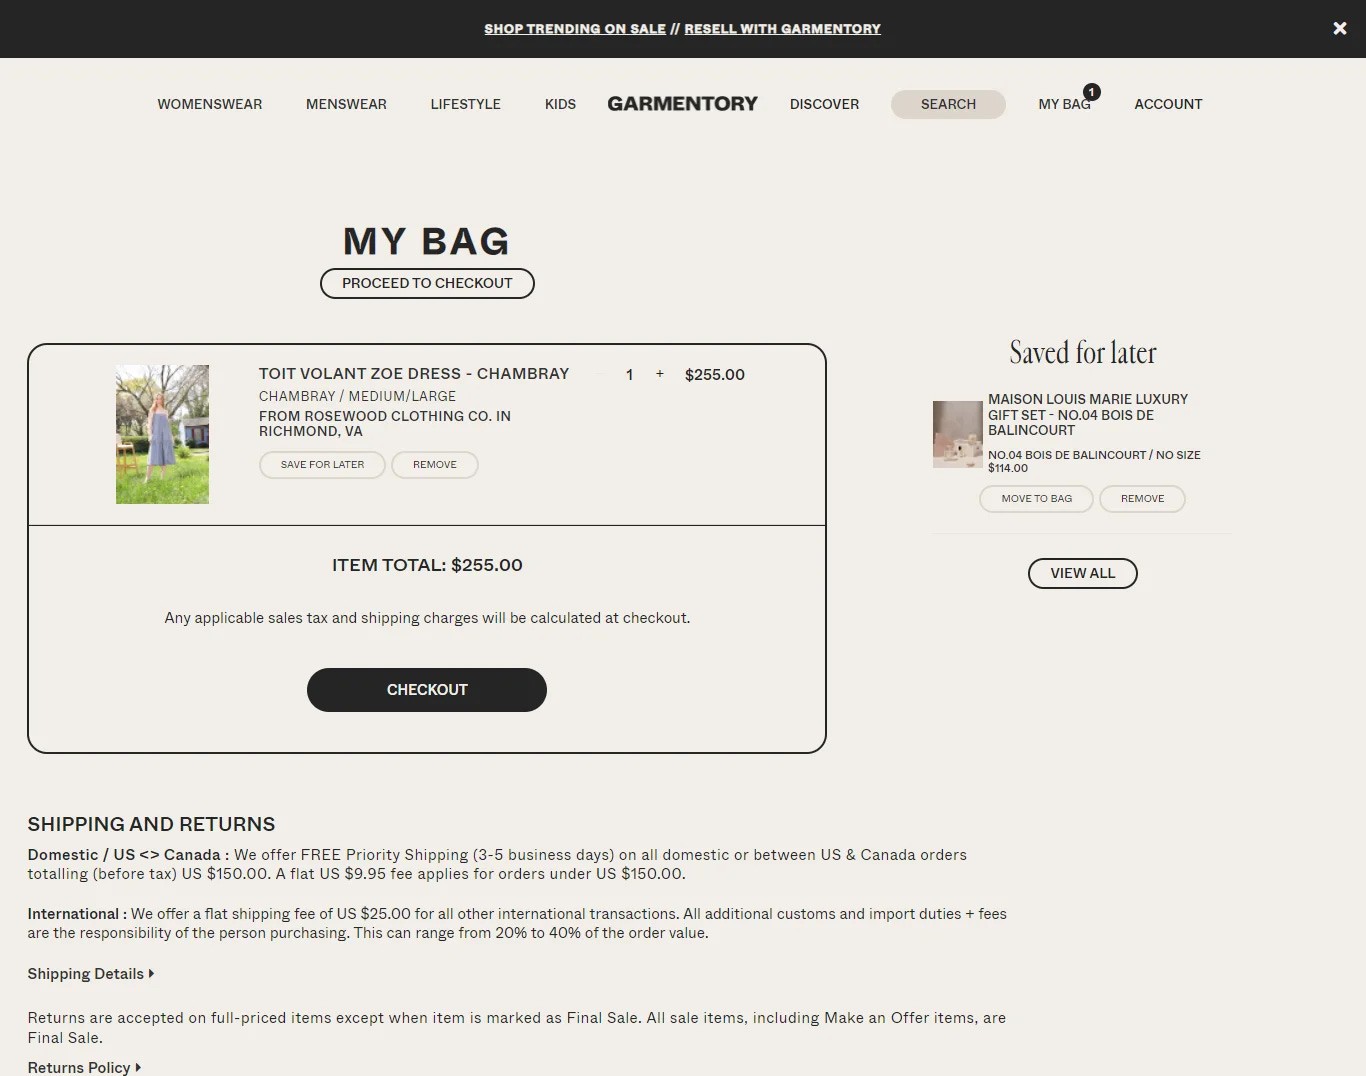Decrease dress quantity with minus button

602,374
